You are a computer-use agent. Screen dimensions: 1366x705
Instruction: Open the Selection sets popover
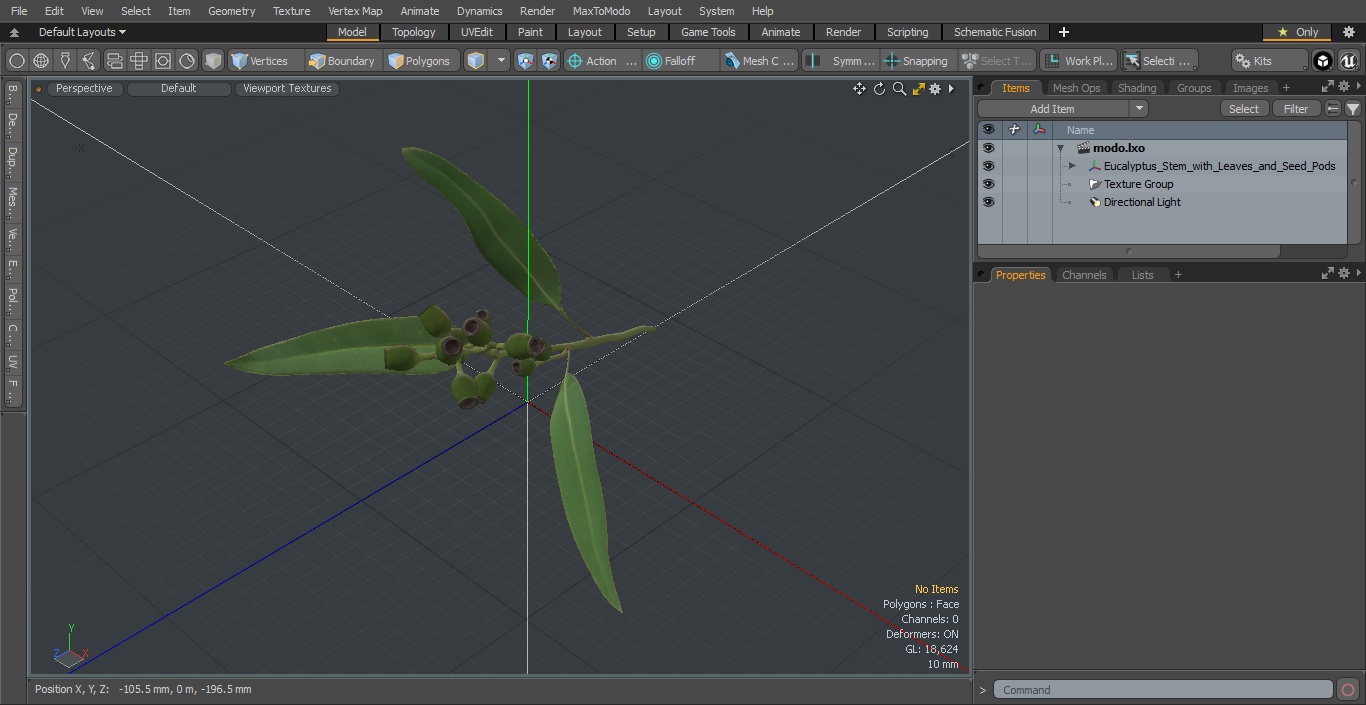tap(1158, 61)
